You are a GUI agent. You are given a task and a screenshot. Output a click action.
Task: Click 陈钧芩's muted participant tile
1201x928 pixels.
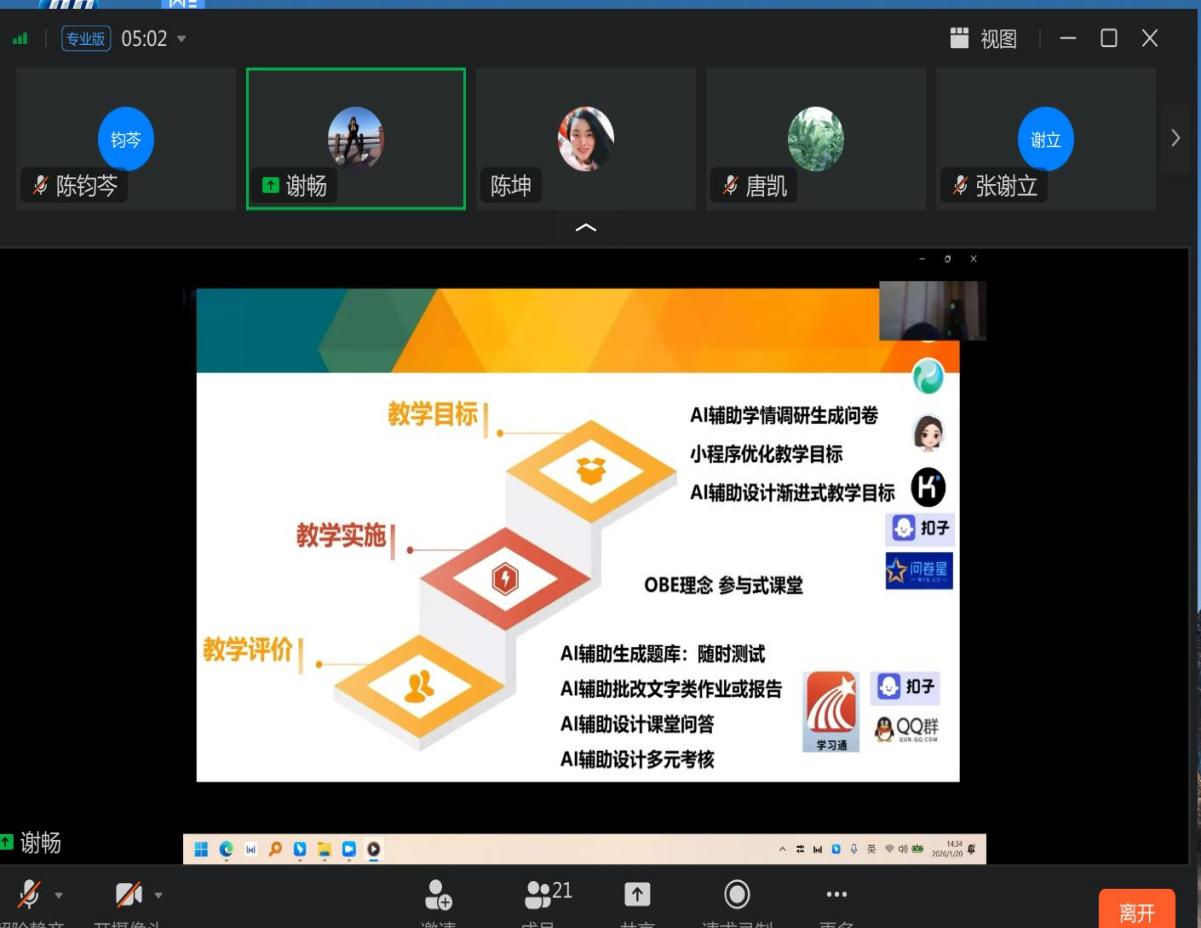[x=126, y=139]
